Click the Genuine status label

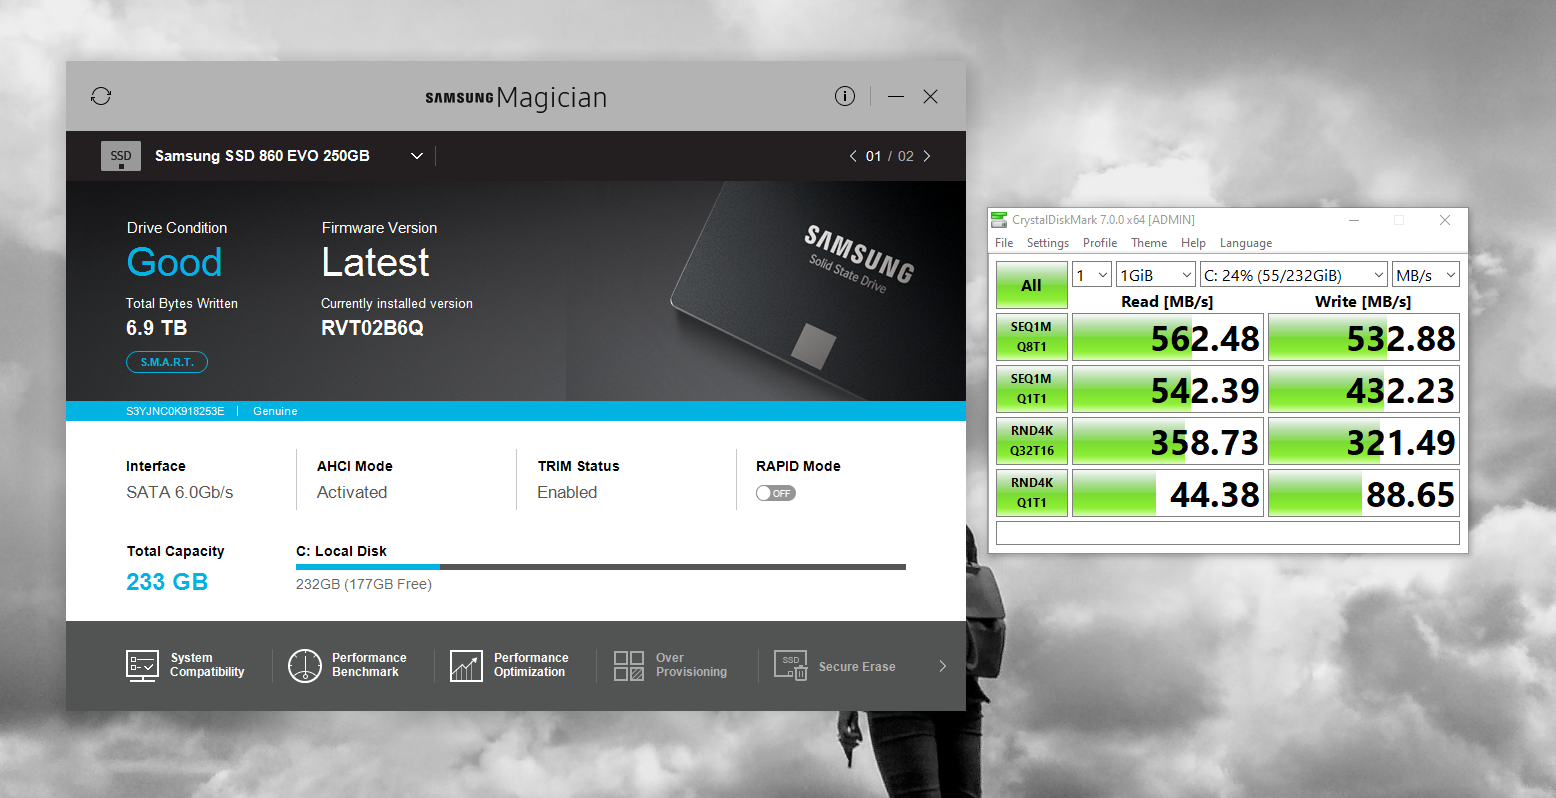point(275,411)
